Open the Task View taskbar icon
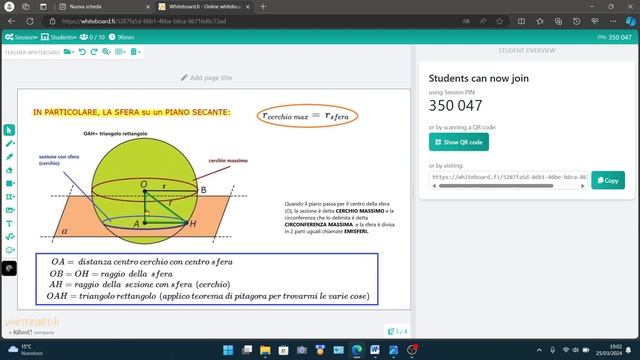 click(x=247, y=350)
